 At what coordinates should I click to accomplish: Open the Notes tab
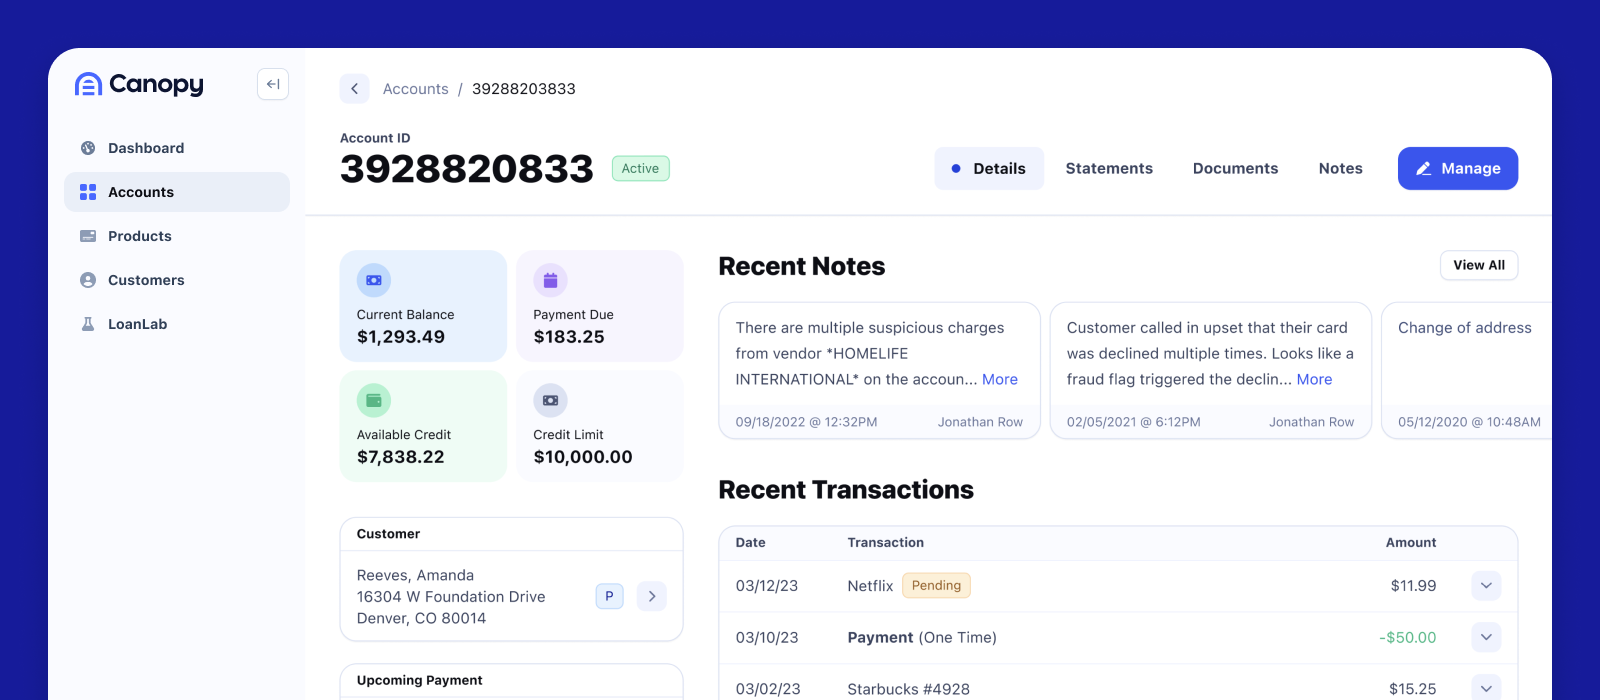tap(1340, 169)
